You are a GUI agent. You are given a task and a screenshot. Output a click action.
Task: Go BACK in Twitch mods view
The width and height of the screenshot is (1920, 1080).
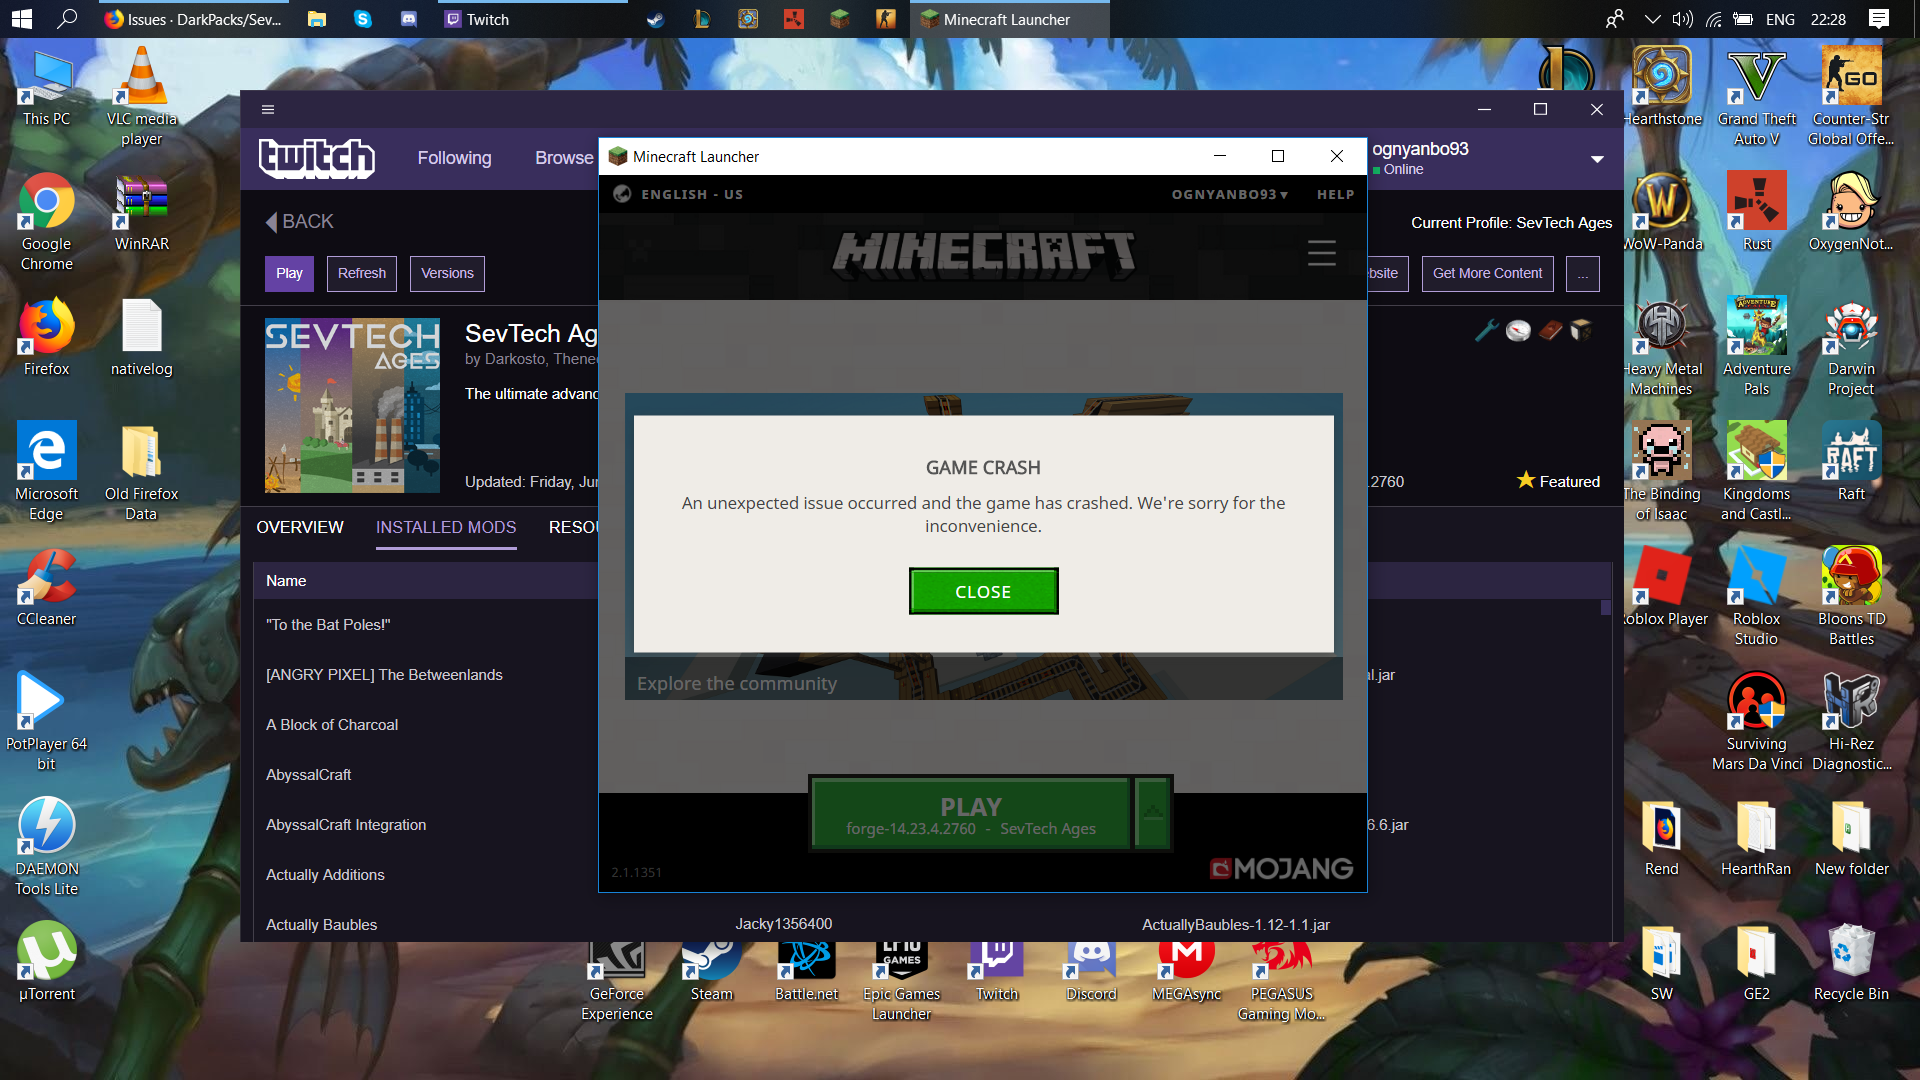click(x=299, y=222)
